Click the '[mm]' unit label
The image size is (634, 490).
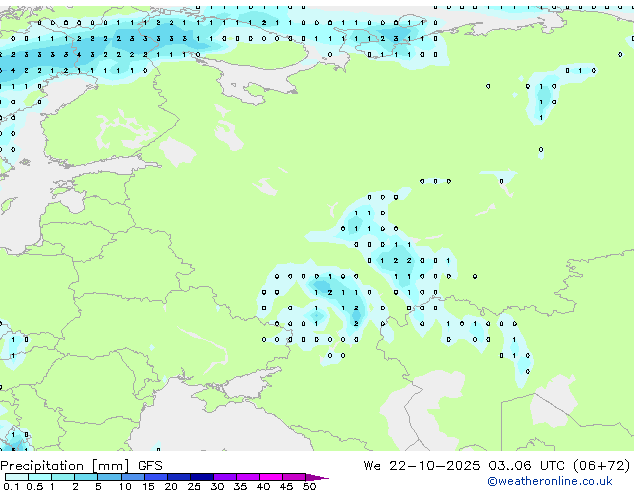click(x=111, y=466)
